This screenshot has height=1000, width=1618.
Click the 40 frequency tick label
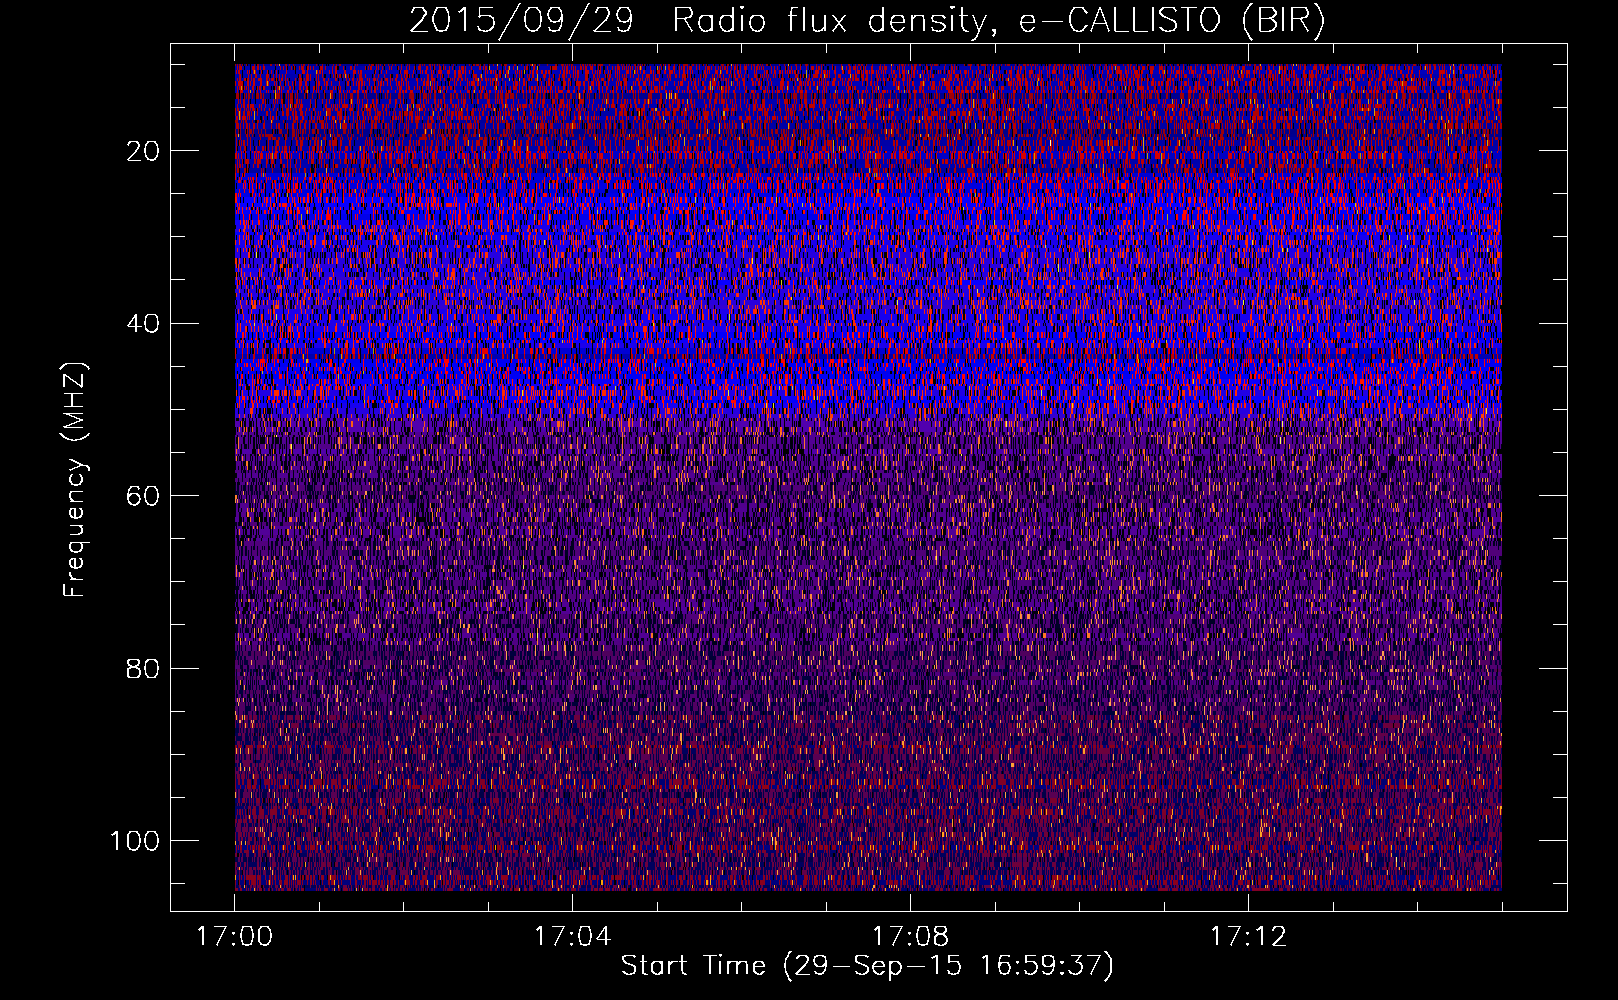tap(144, 323)
